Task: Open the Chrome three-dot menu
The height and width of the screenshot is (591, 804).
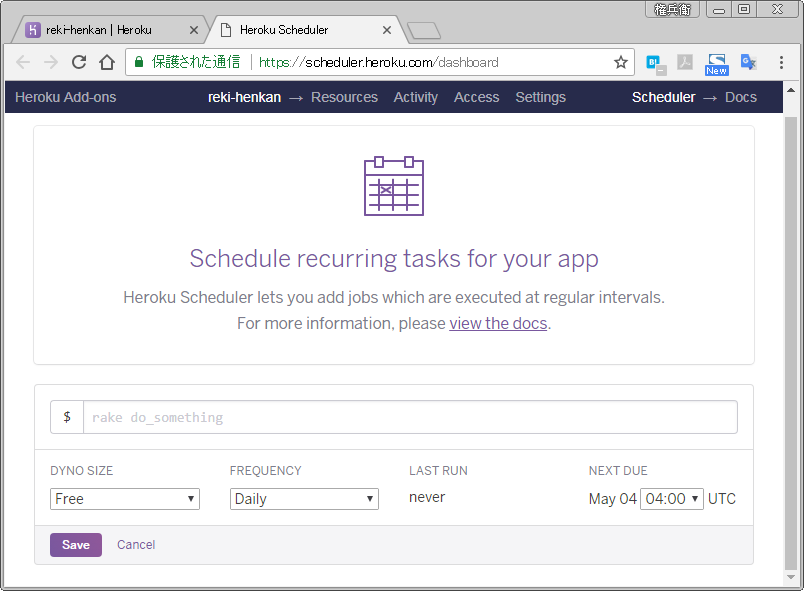Action: click(781, 63)
